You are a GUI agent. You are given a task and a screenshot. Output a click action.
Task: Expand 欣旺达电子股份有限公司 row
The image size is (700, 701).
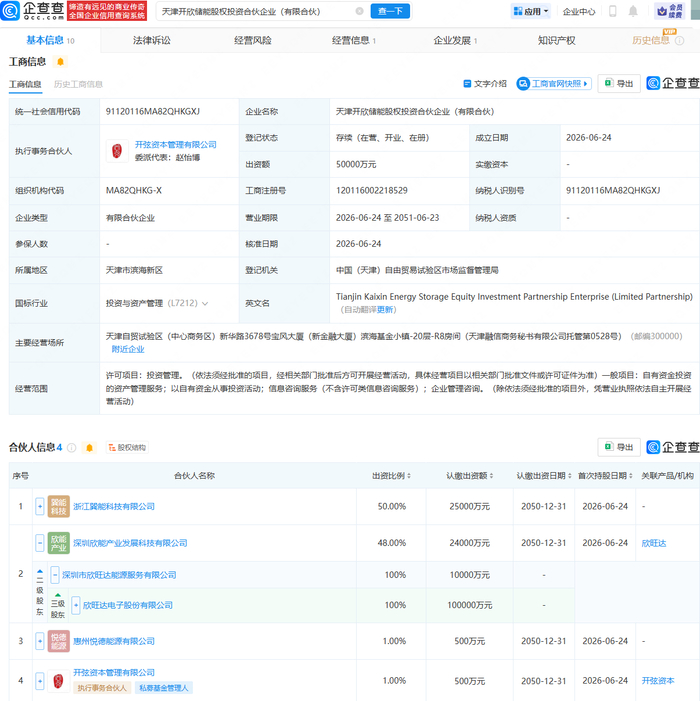click(x=76, y=605)
